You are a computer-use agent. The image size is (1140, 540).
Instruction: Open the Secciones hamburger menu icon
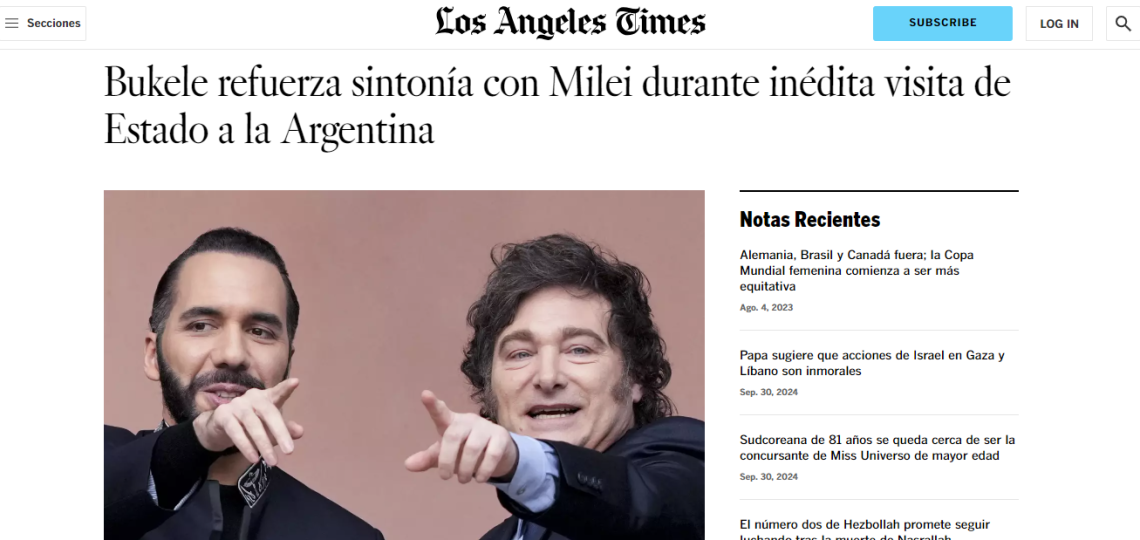(x=12, y=23)
